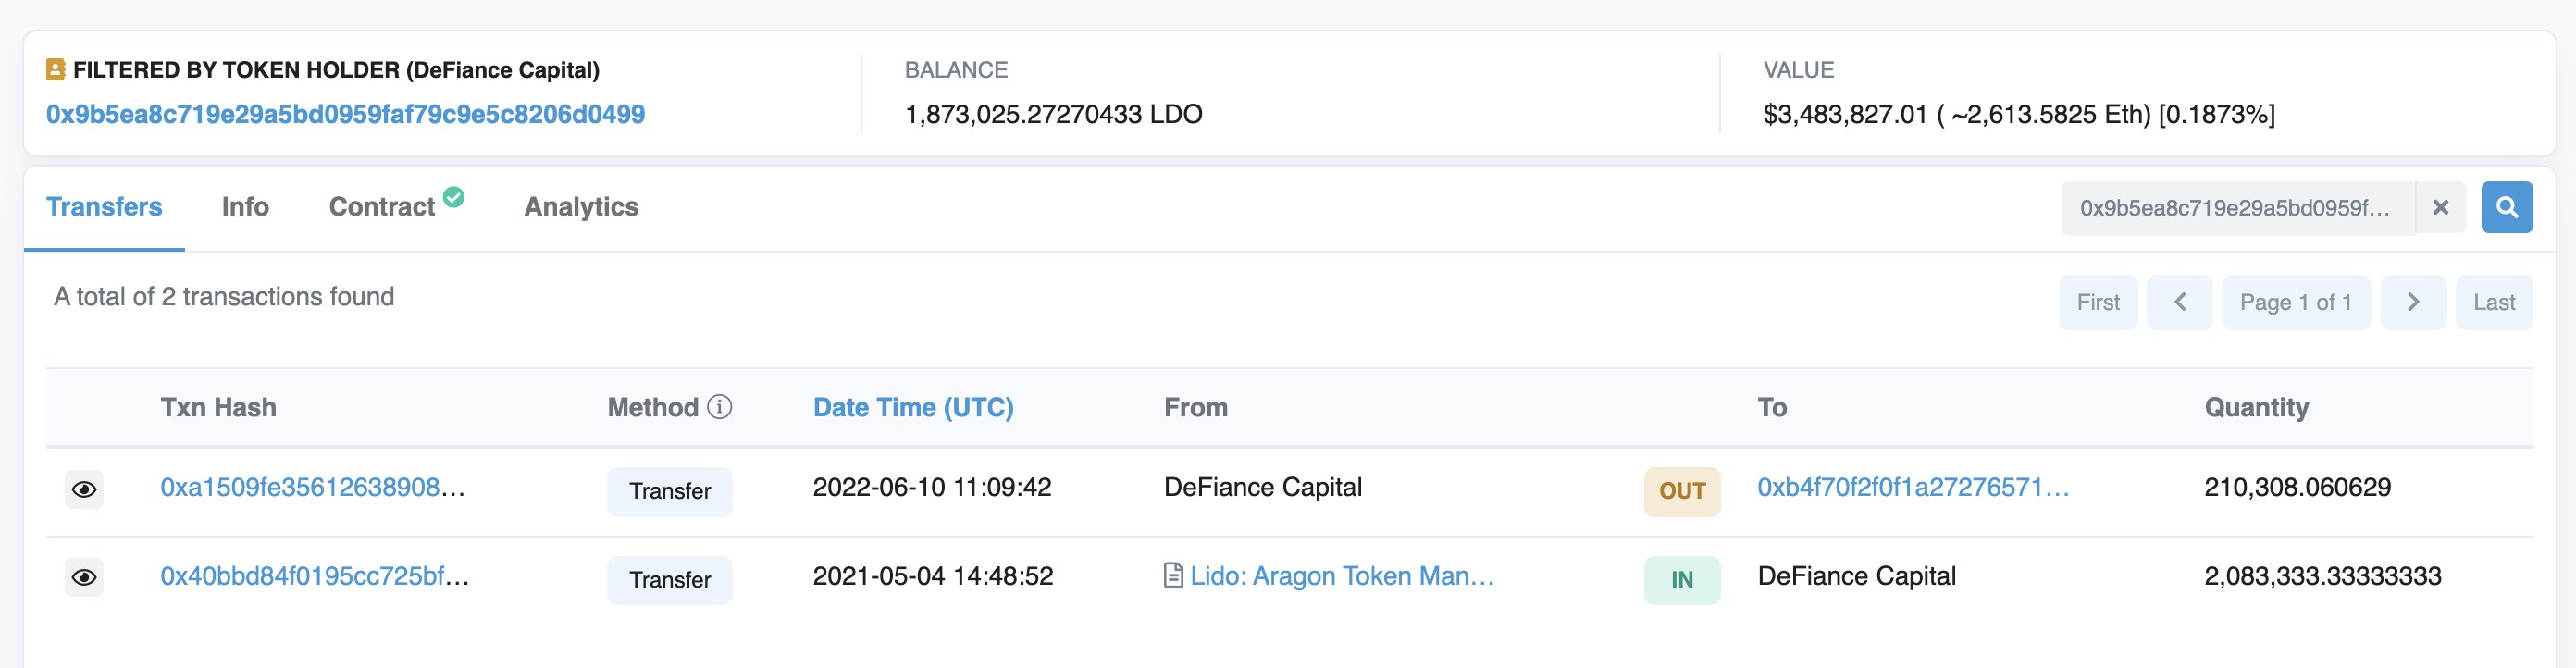The height and width of the screenshot is (668, 2576).
Task: Click the Method info circle icon
Action: click(x=719, y=407)
